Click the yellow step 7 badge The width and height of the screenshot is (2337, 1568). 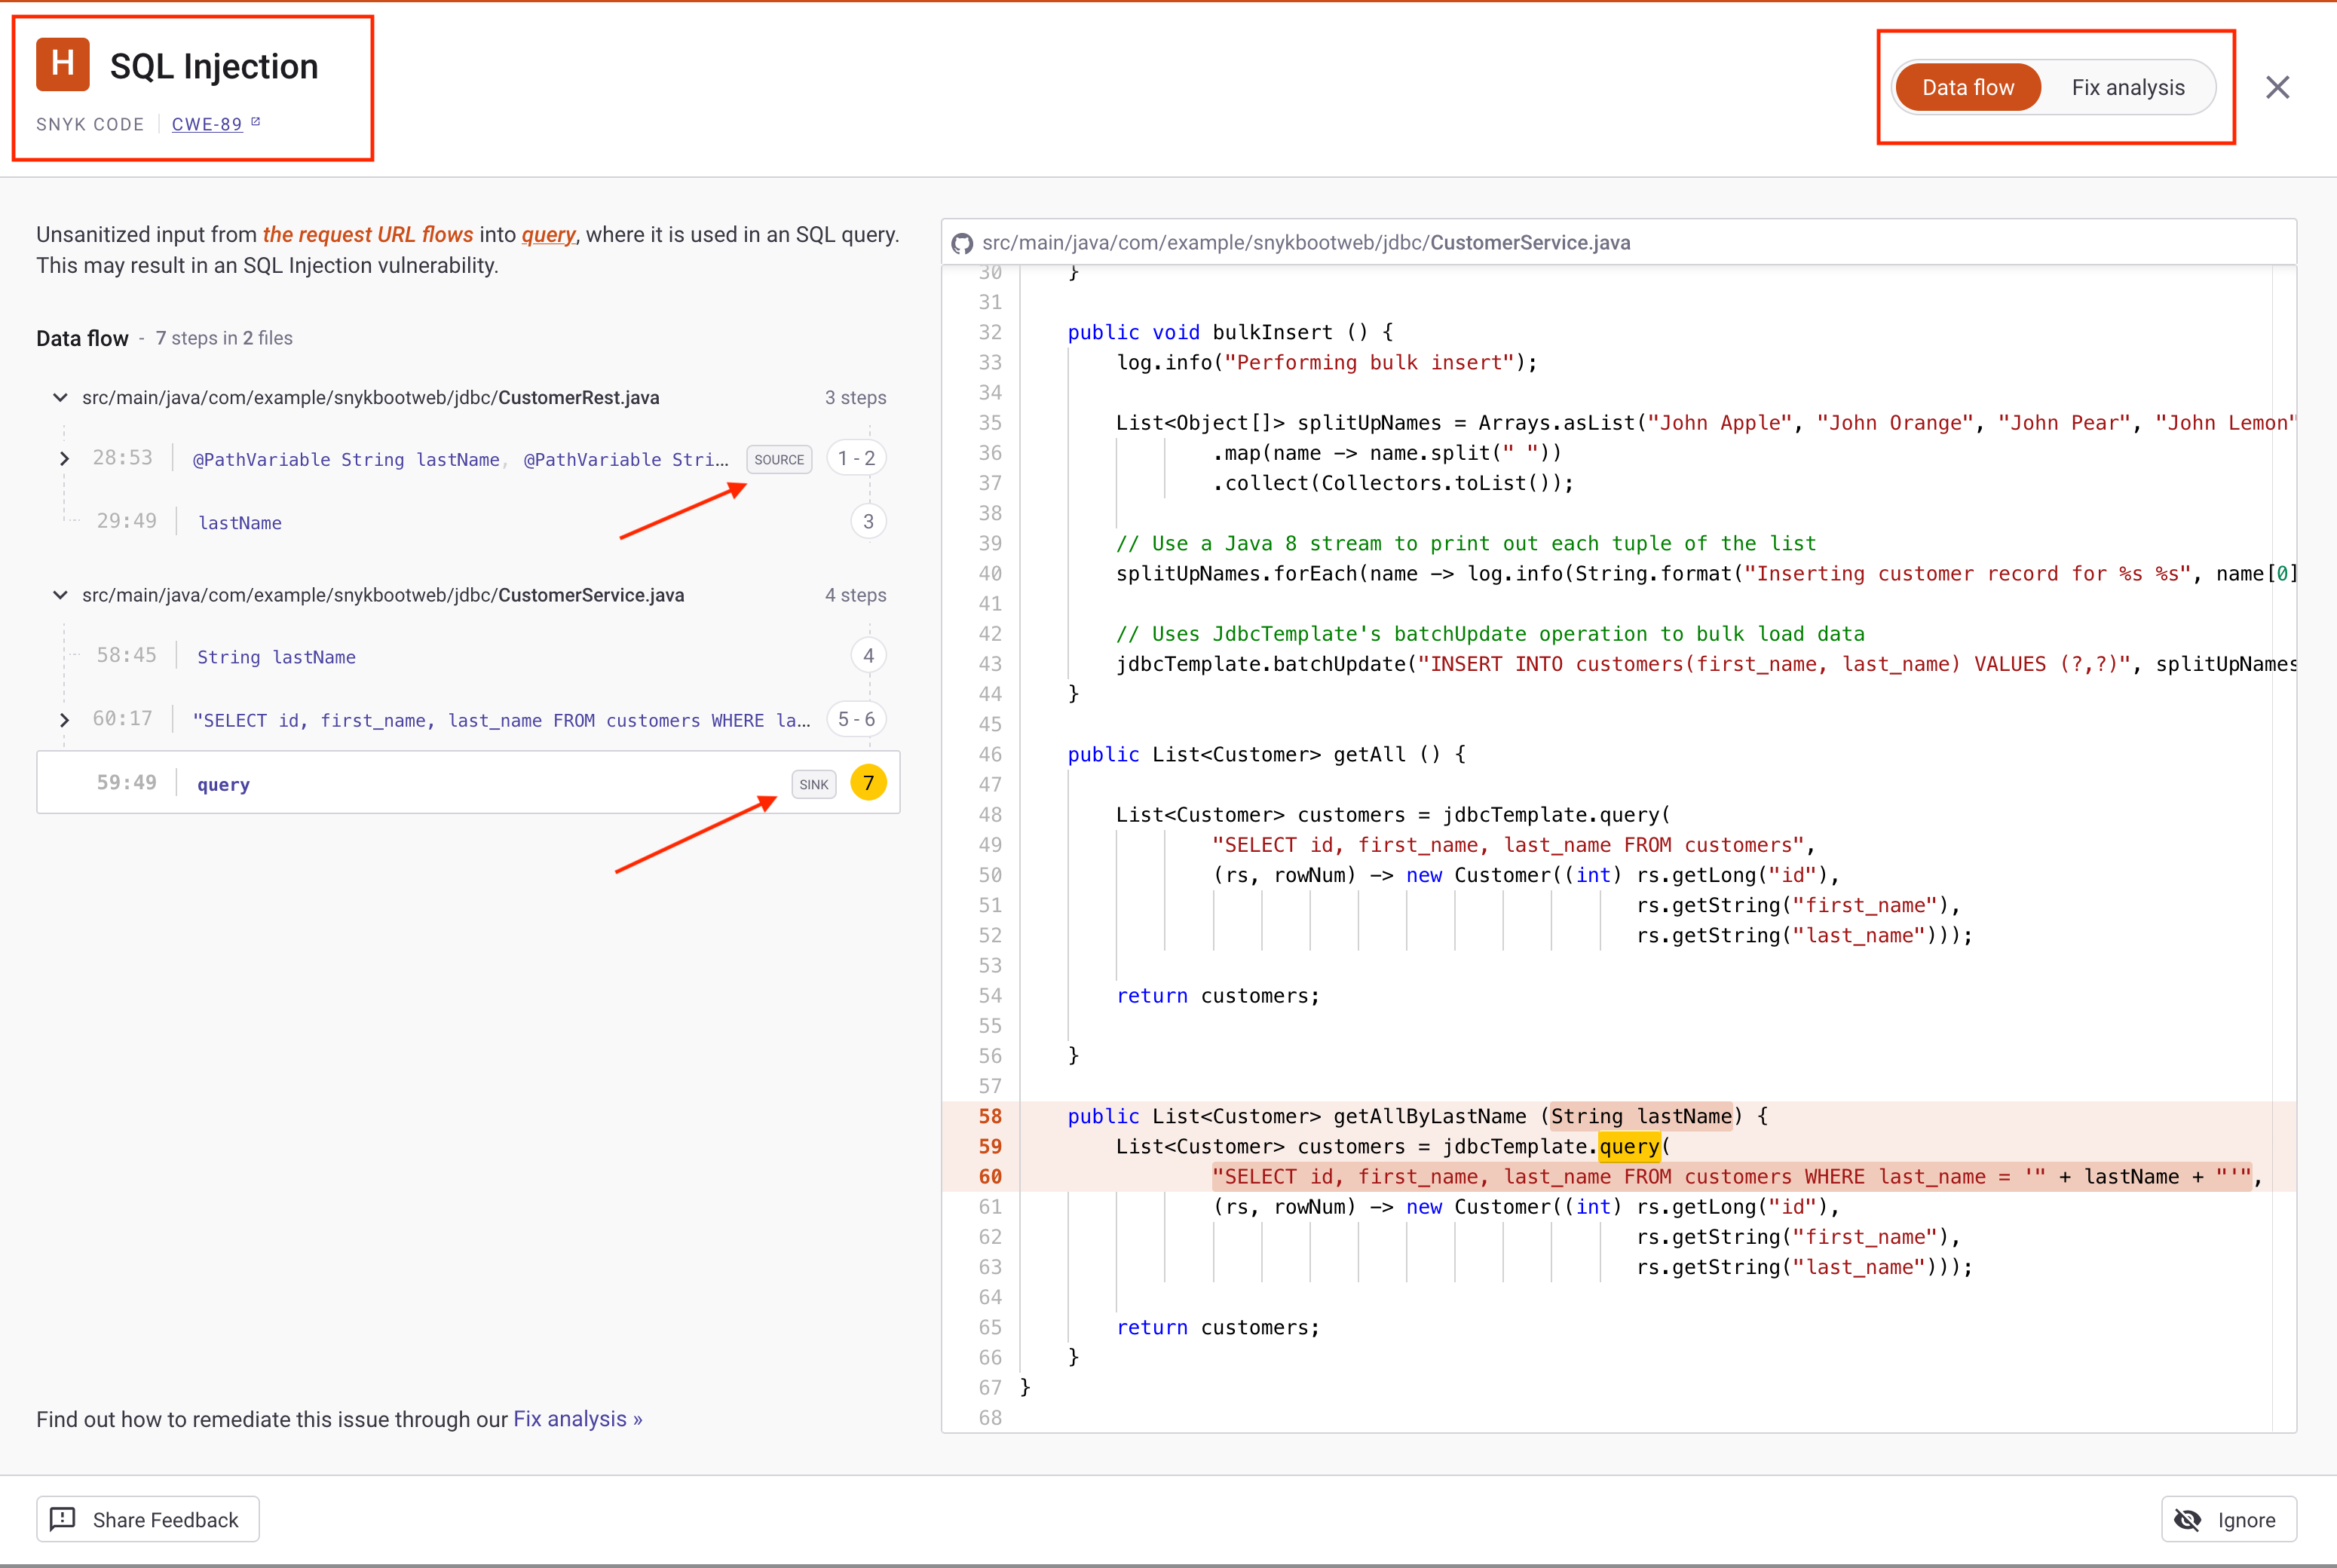[x=868, y=782]
